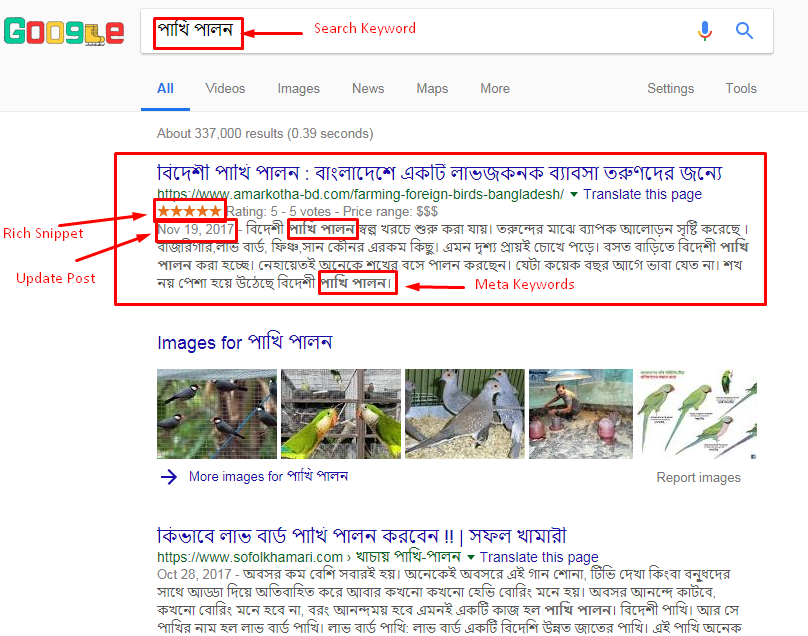Screen dimensions: 808x636
Task: Click the 'Oct 28, 2017' date text
Action: [194, 574]
